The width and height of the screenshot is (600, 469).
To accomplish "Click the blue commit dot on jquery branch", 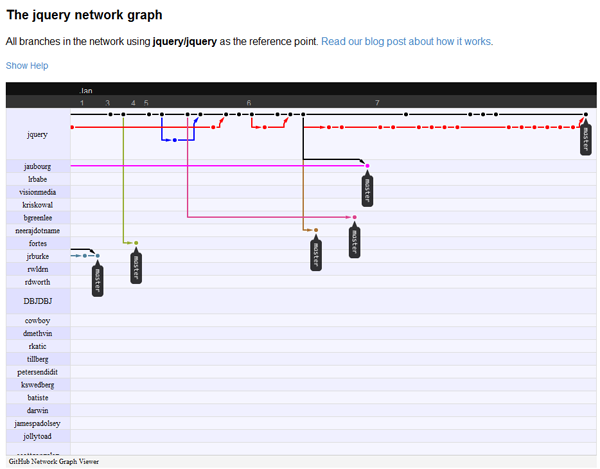I will (x=174, y=140).
